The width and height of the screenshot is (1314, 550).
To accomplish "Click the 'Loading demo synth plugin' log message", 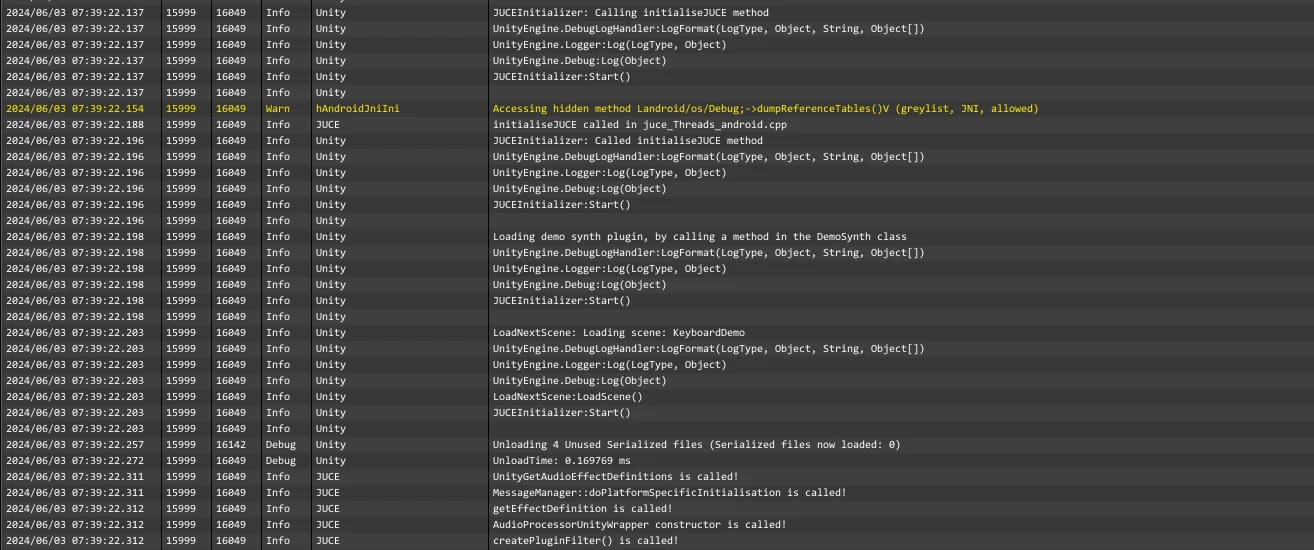I will click(699, 237).
